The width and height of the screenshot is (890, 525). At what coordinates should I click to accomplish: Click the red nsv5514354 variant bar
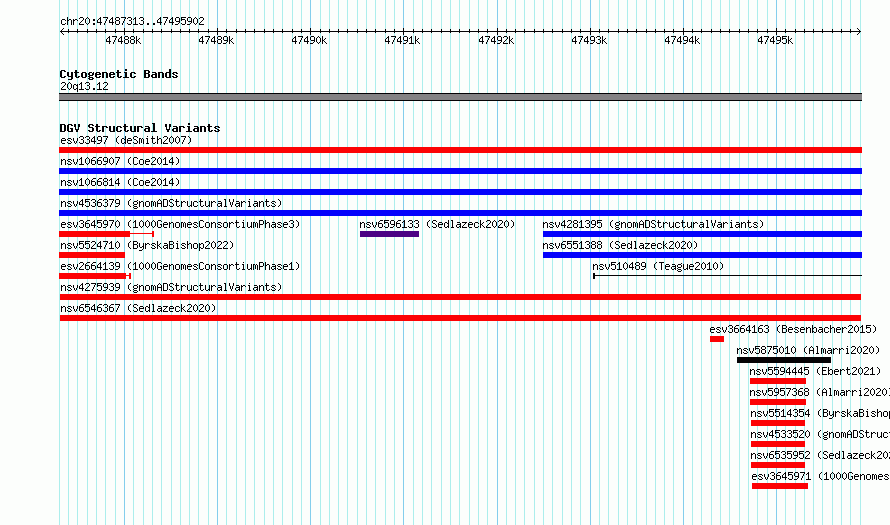tap(778, 423)
